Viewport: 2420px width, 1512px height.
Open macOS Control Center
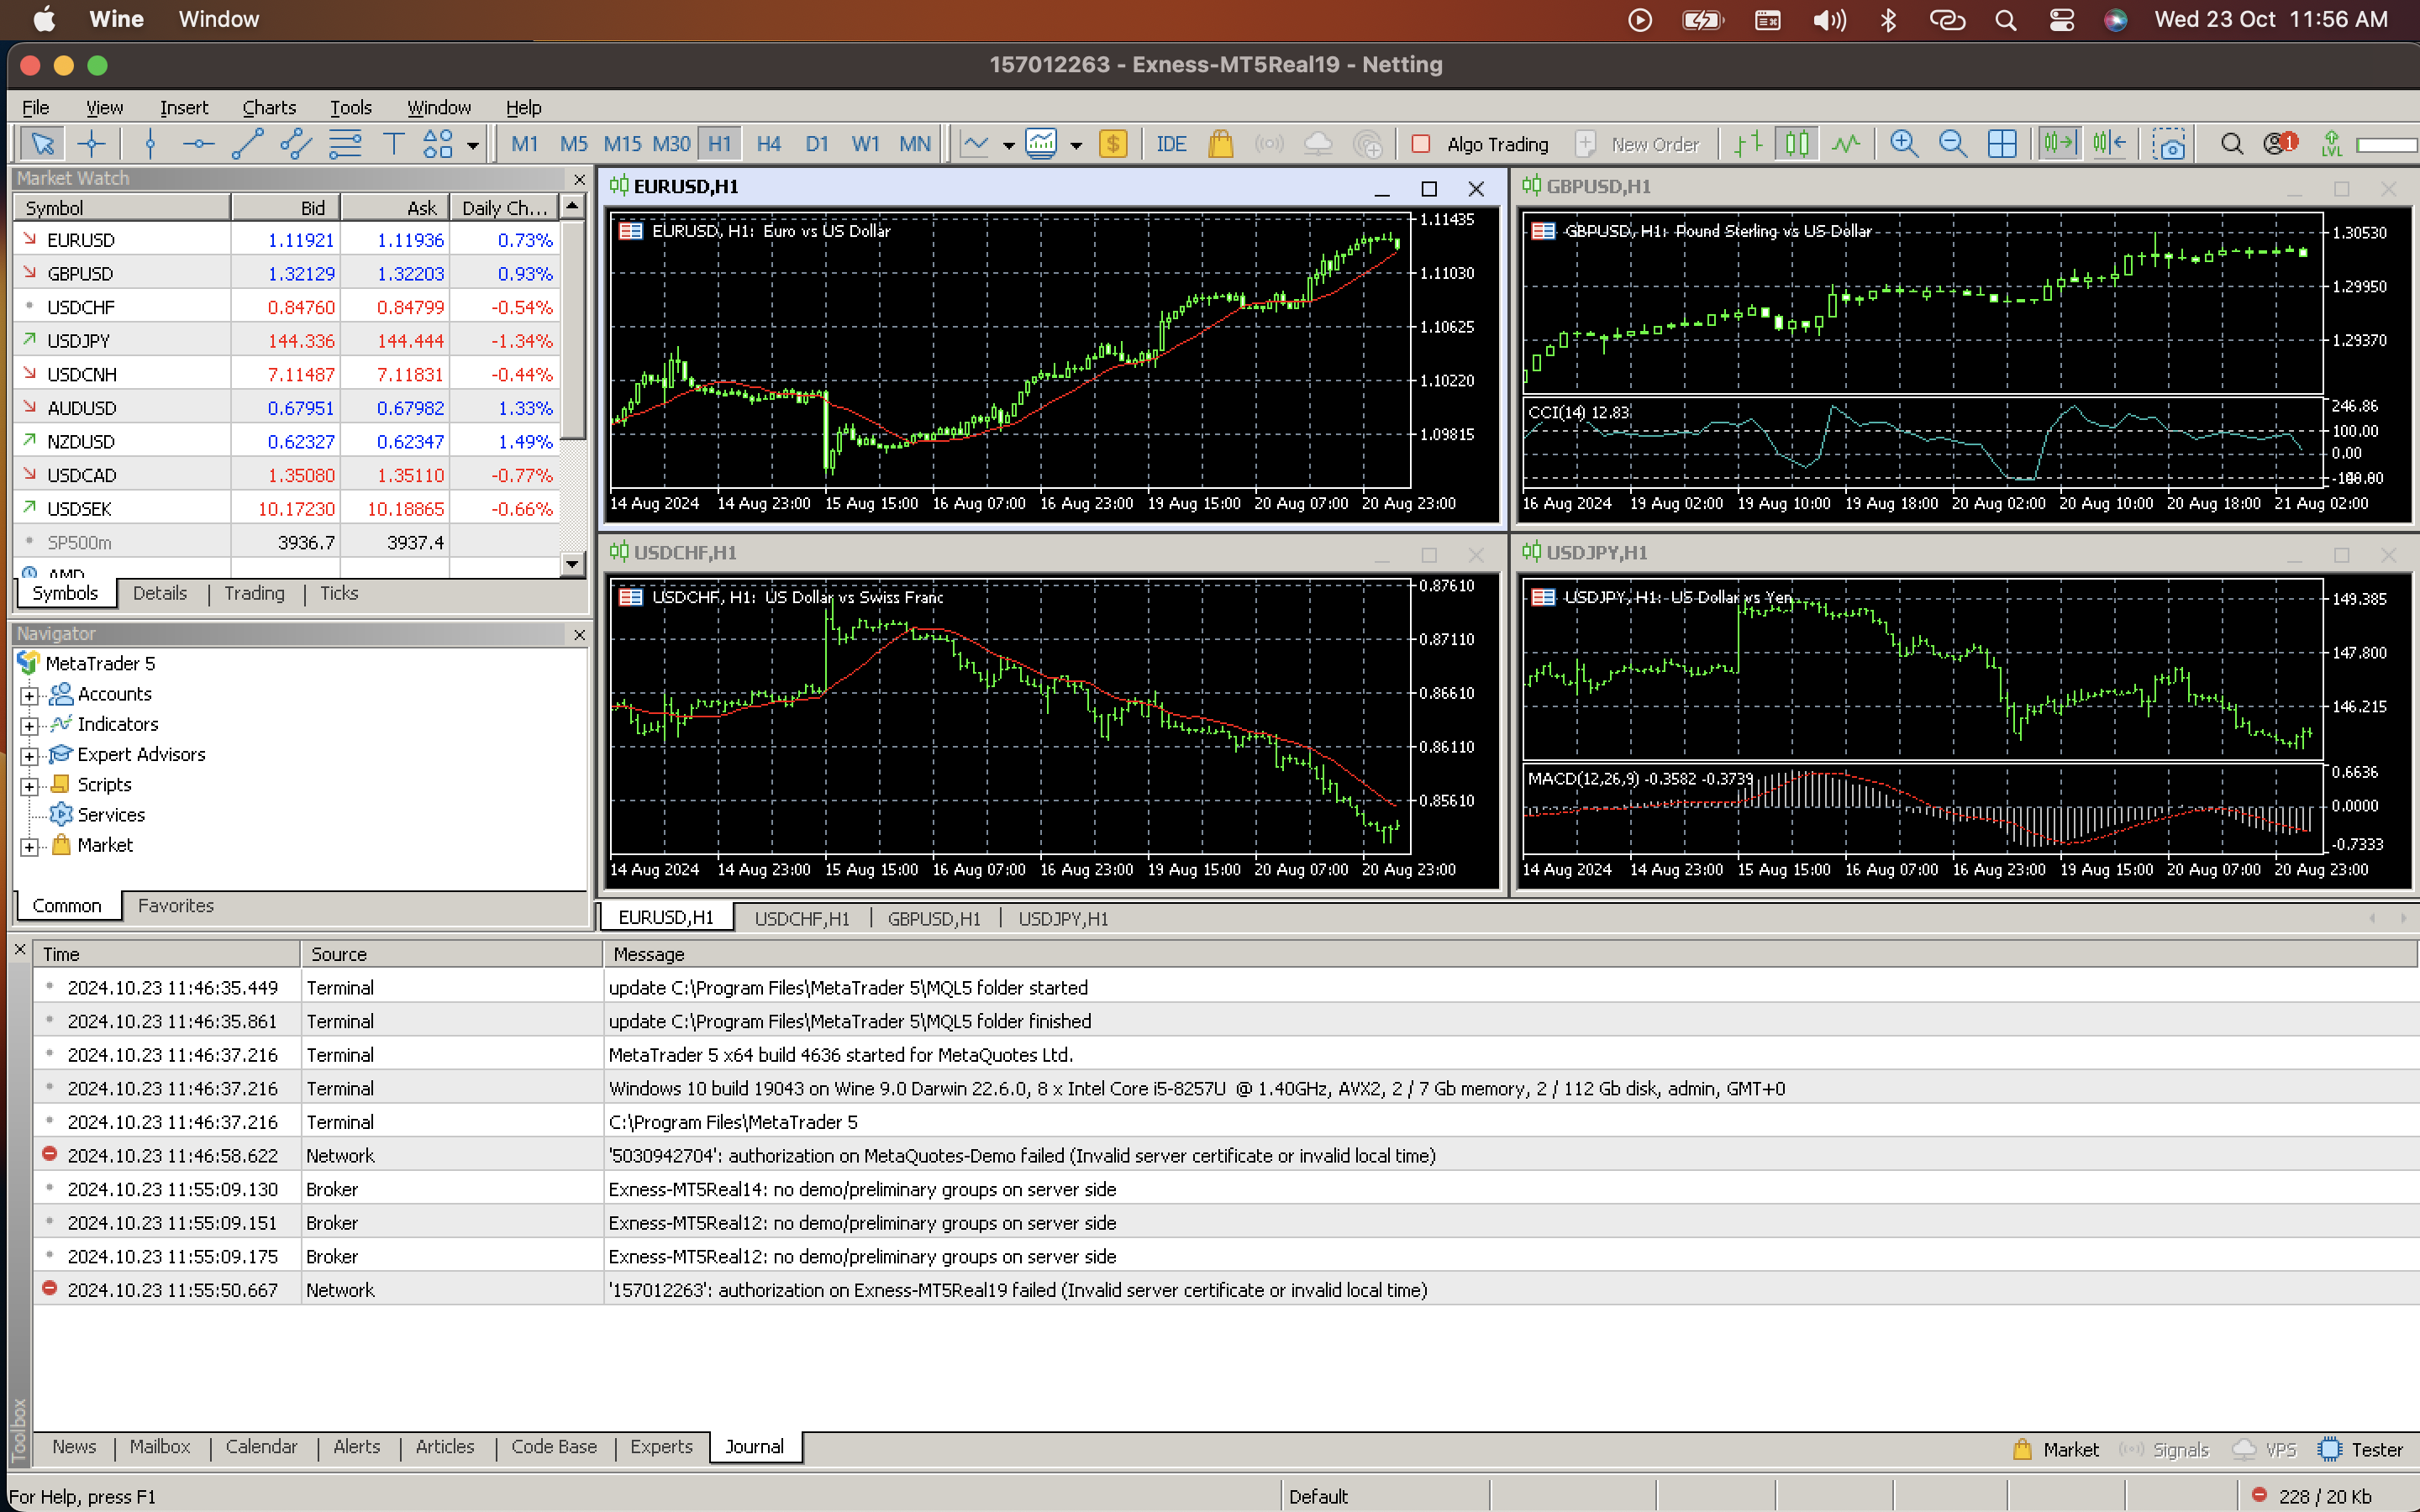point(2061,20)
